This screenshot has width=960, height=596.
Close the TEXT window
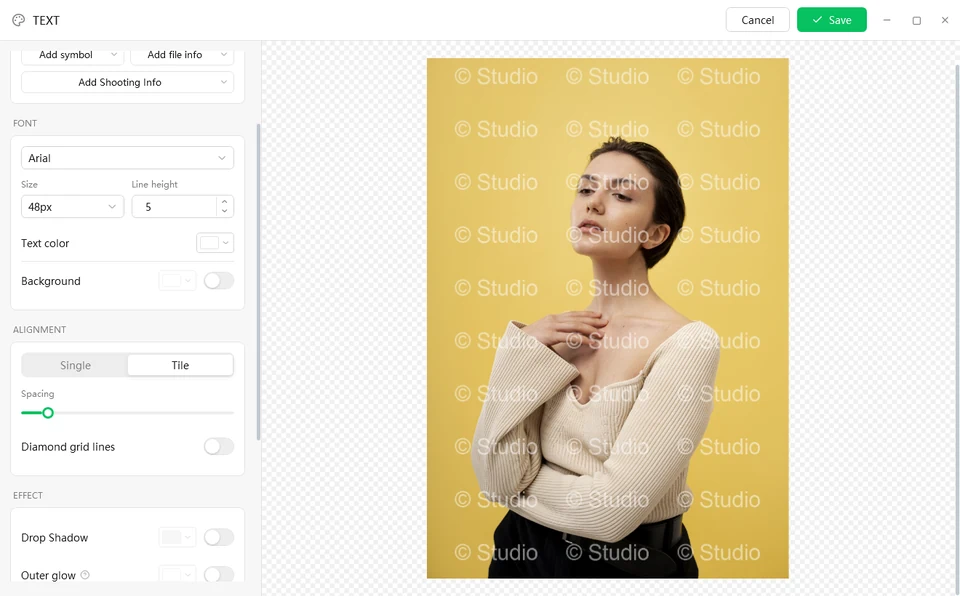(x=945, y=20)
